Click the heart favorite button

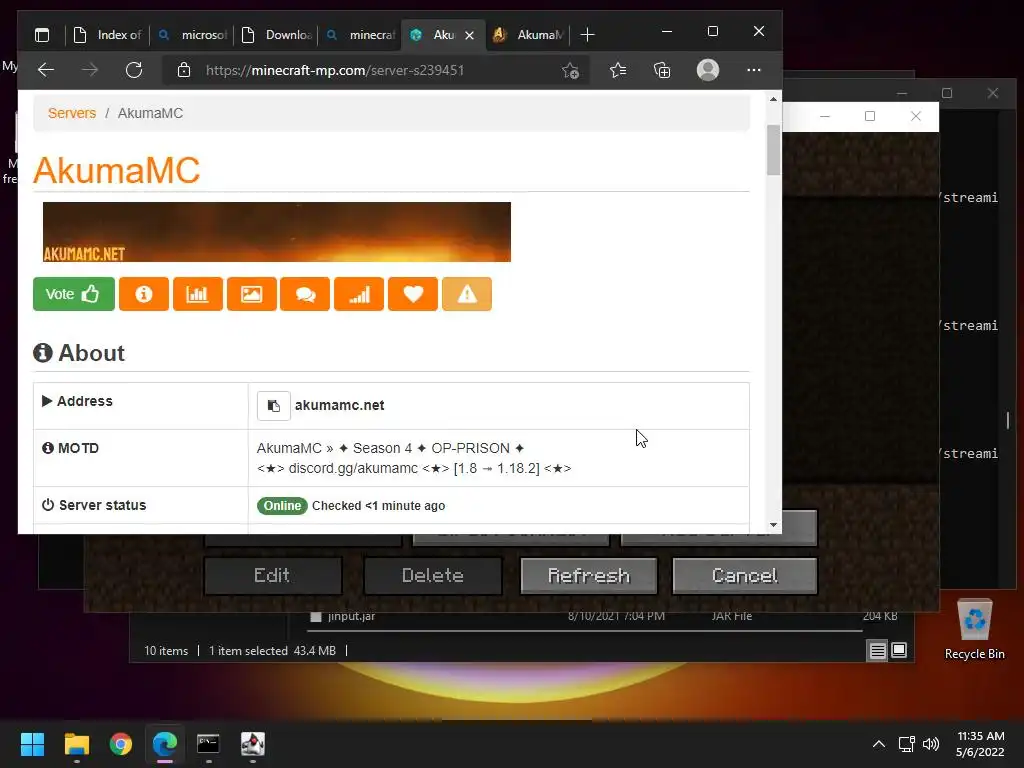413,294
